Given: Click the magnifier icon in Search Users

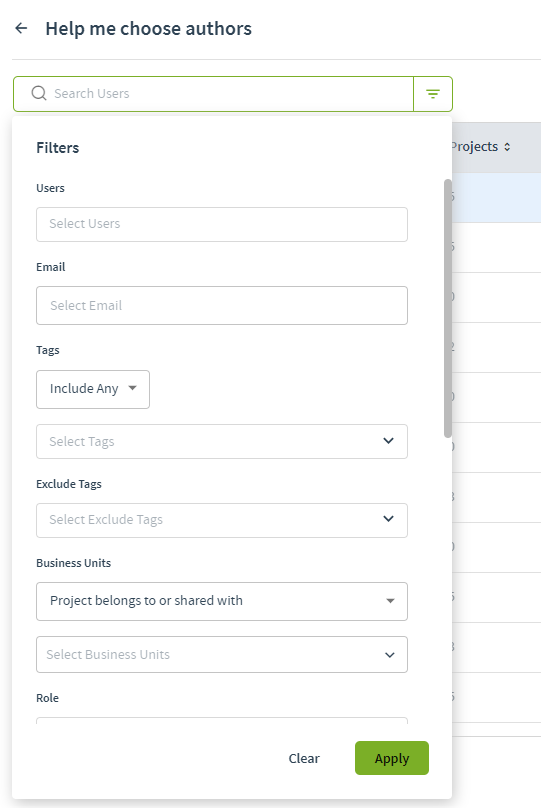Looking at the screenshot, I should (x=39, y=93).
